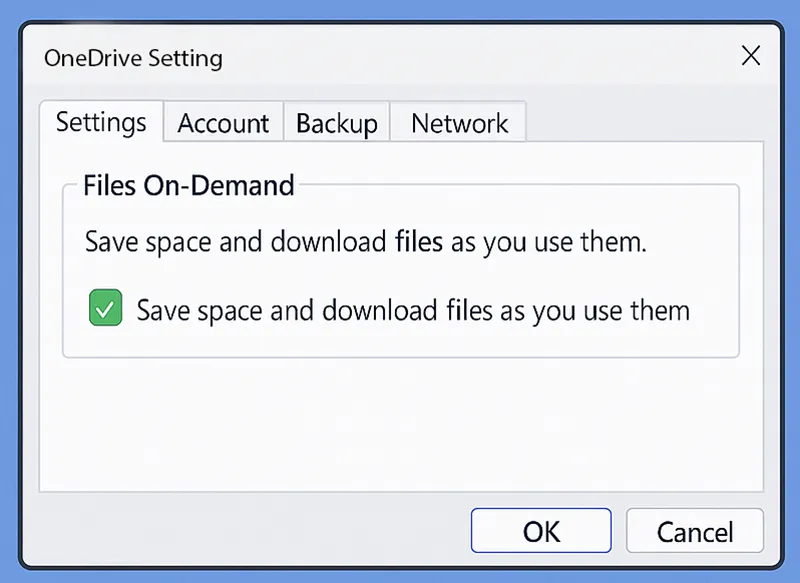Click the Cancel button
This screenshot has width=800, height=583.
pos(695,531)
